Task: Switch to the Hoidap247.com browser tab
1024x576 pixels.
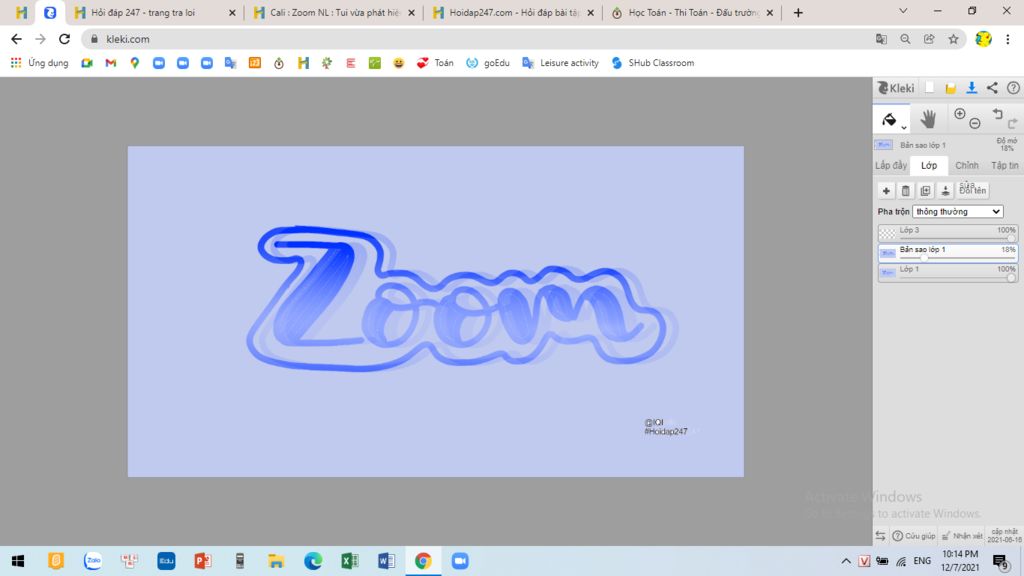Action: pyautogui.click(x=513, y=12)
